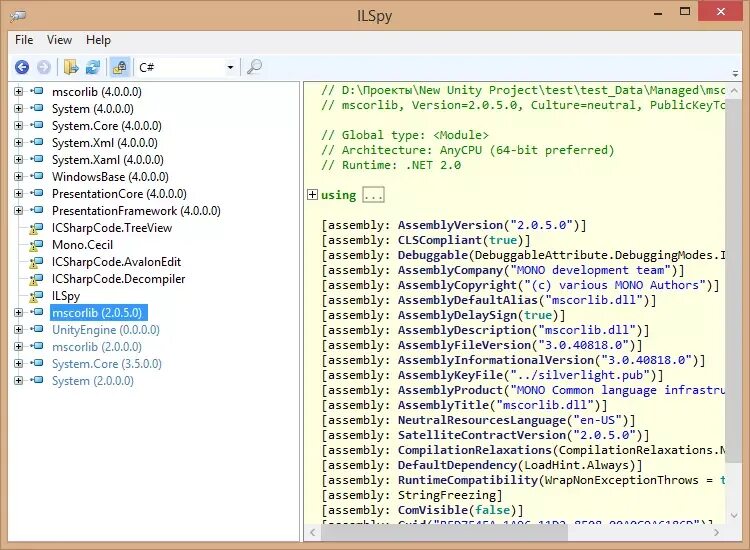Expand the PresentationFramework (4.0.0.0) node
The width and height of the screenshot is (750, 550).
[x=18, y=210]
